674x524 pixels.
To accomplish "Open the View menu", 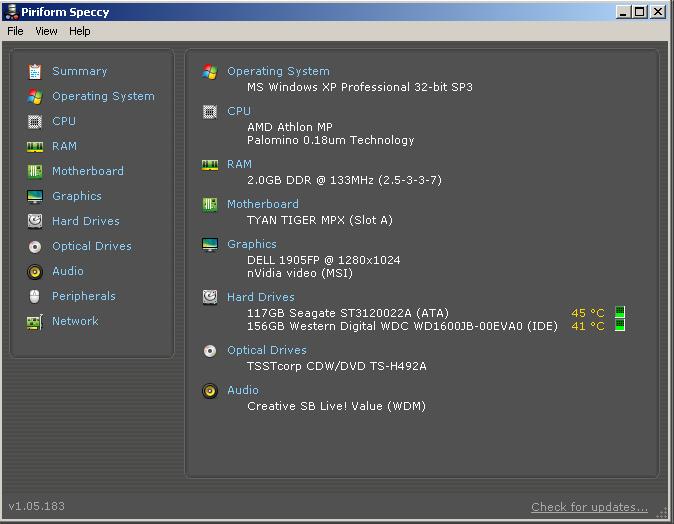I will tap(46, 31).
